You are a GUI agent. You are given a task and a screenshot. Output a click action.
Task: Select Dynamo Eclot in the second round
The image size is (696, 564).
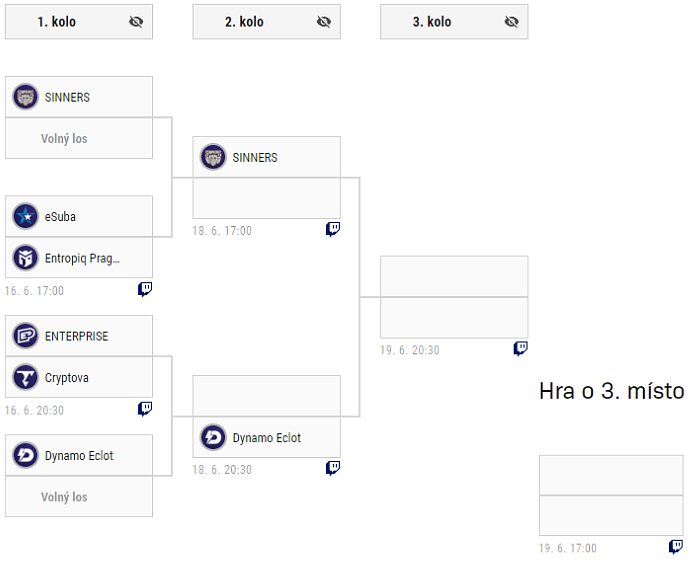[267, 438]
